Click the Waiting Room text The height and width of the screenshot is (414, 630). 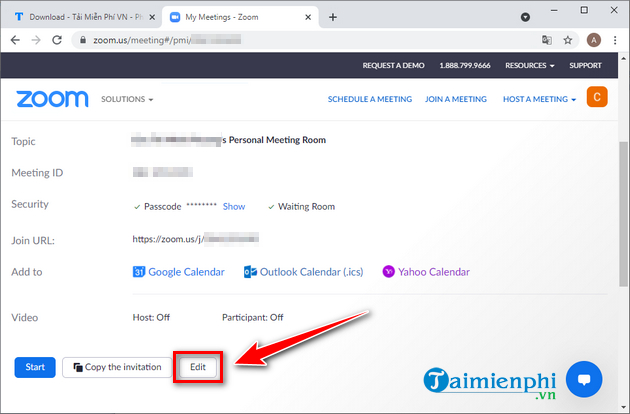306,206
